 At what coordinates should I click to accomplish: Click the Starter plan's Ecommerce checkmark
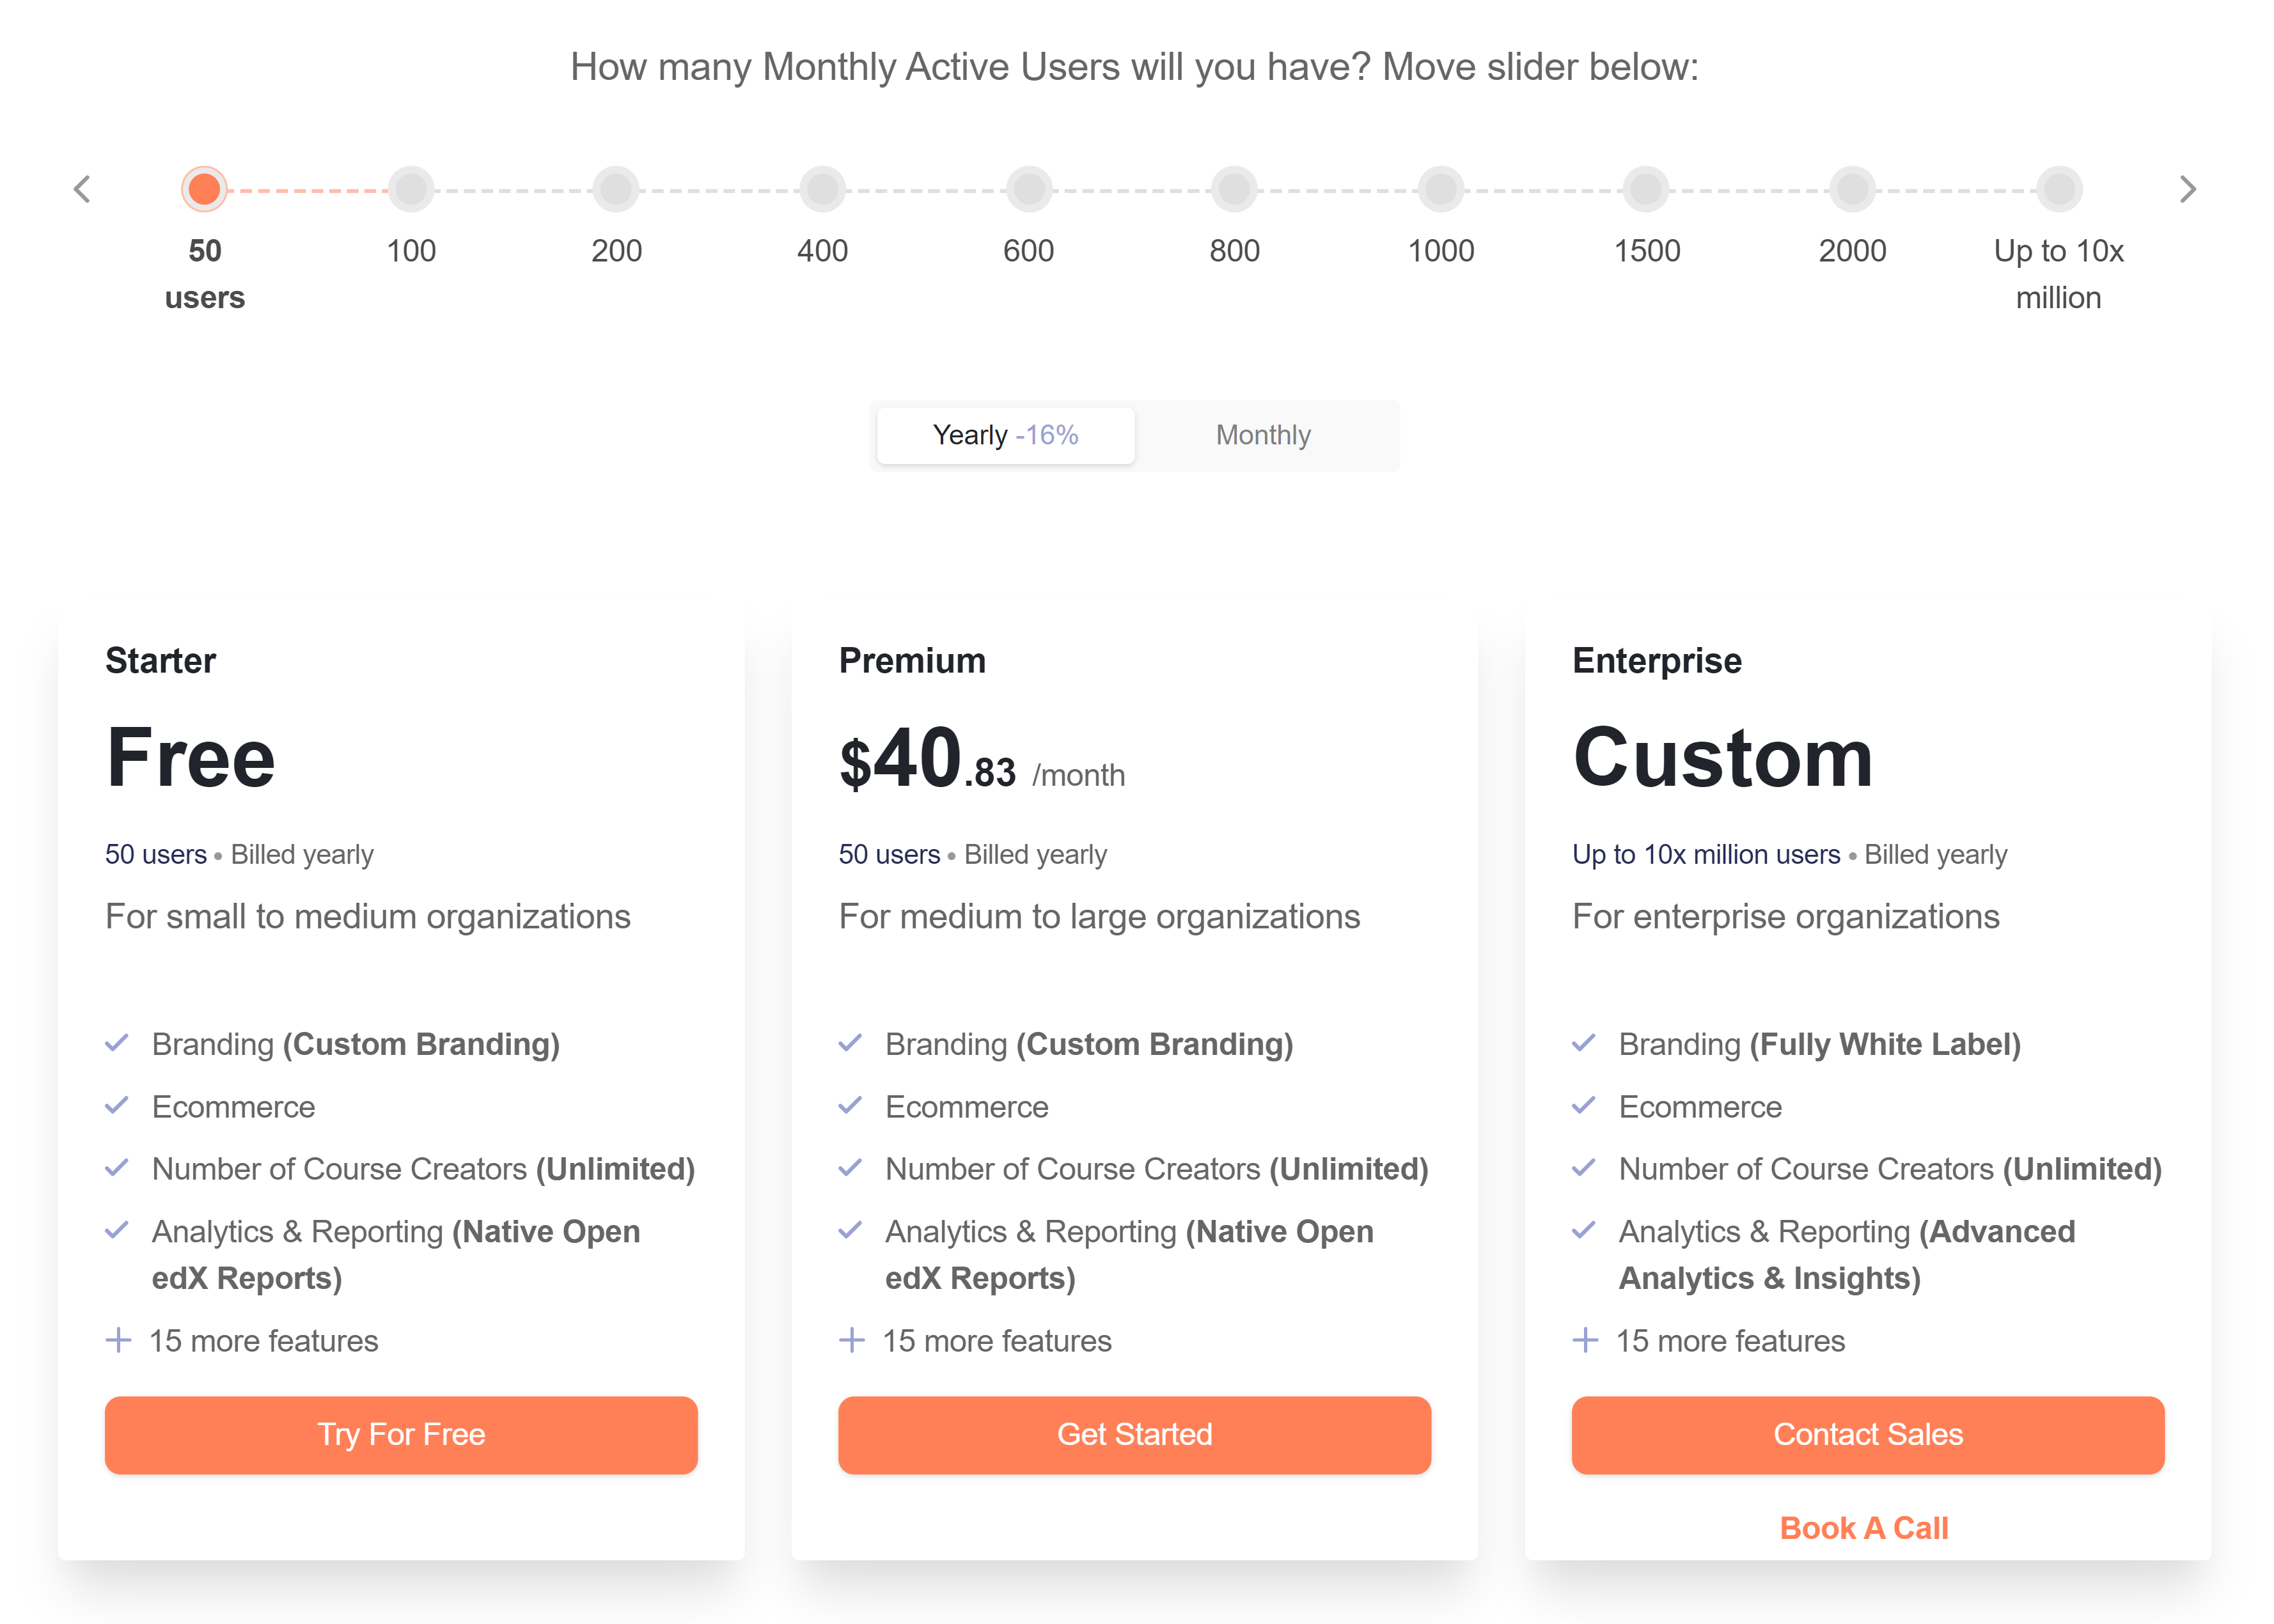click(x=117, y=1105)
